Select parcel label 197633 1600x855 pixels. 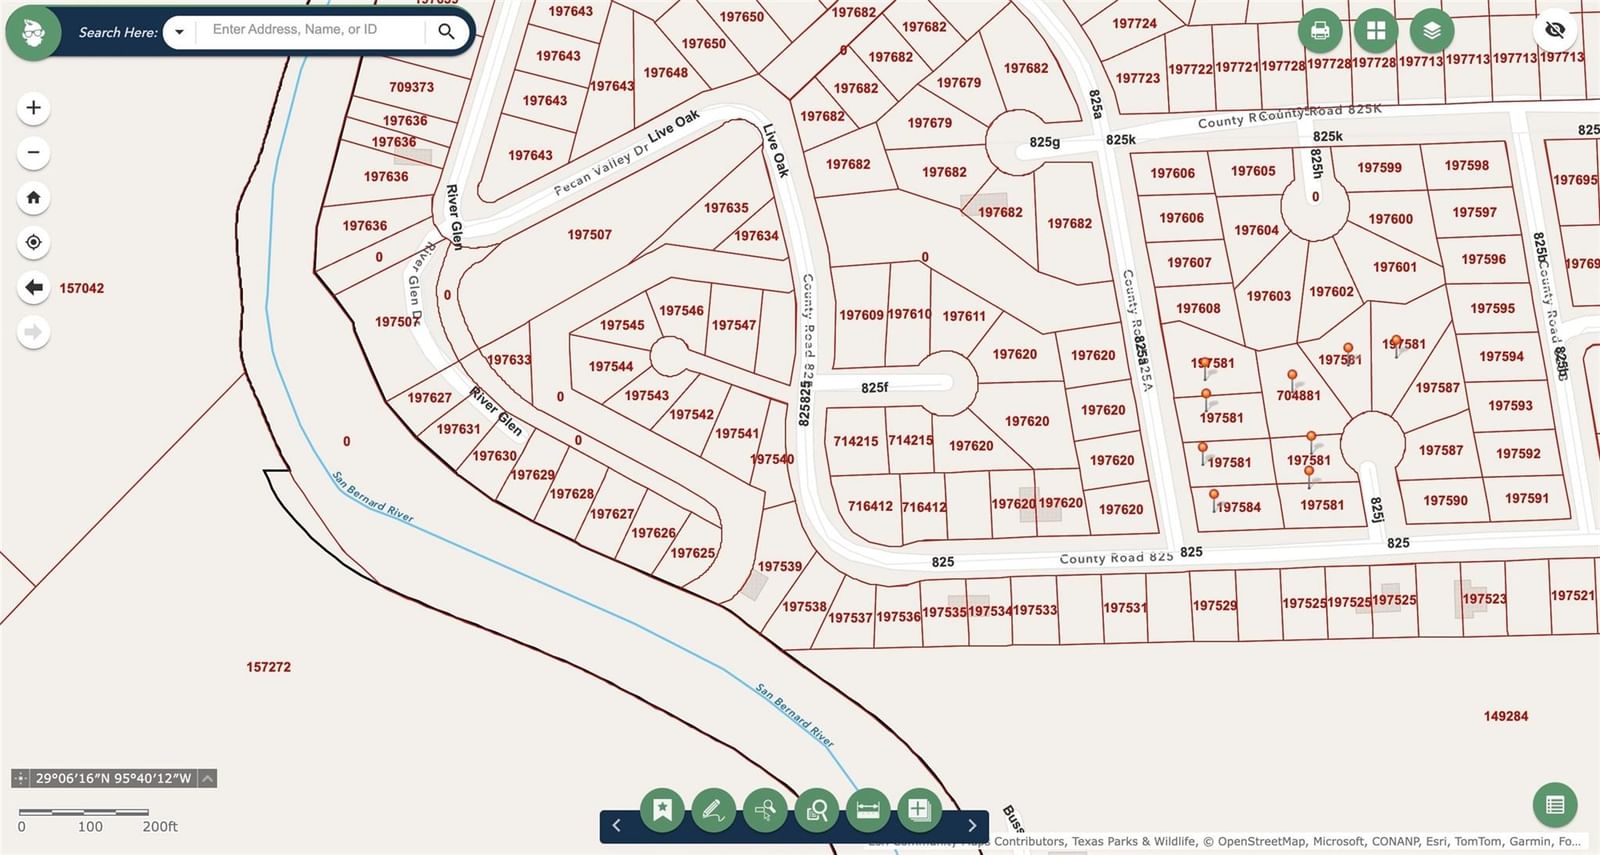coord(509,360)
